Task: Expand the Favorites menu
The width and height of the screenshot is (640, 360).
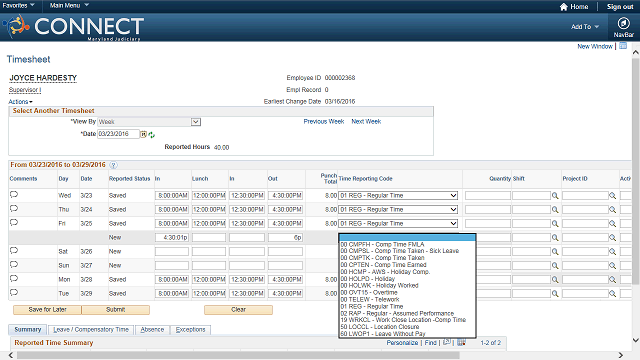Action: pos(18,5)
